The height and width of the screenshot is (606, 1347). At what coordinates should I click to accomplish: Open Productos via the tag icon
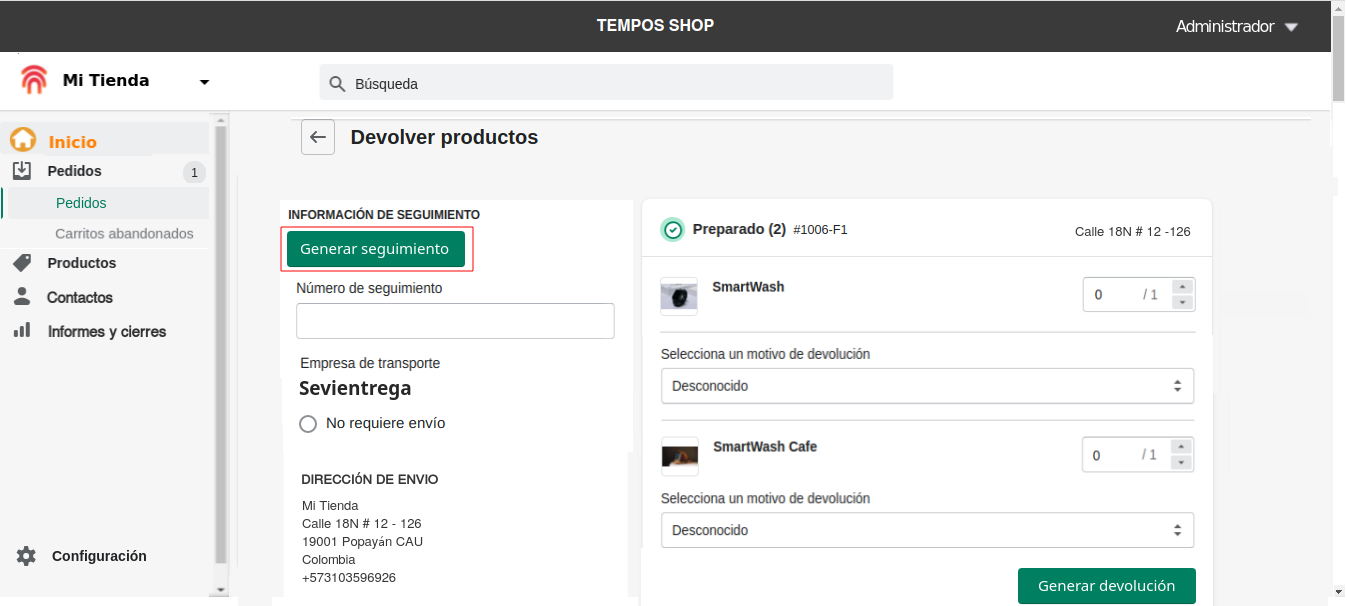point(22,263)
